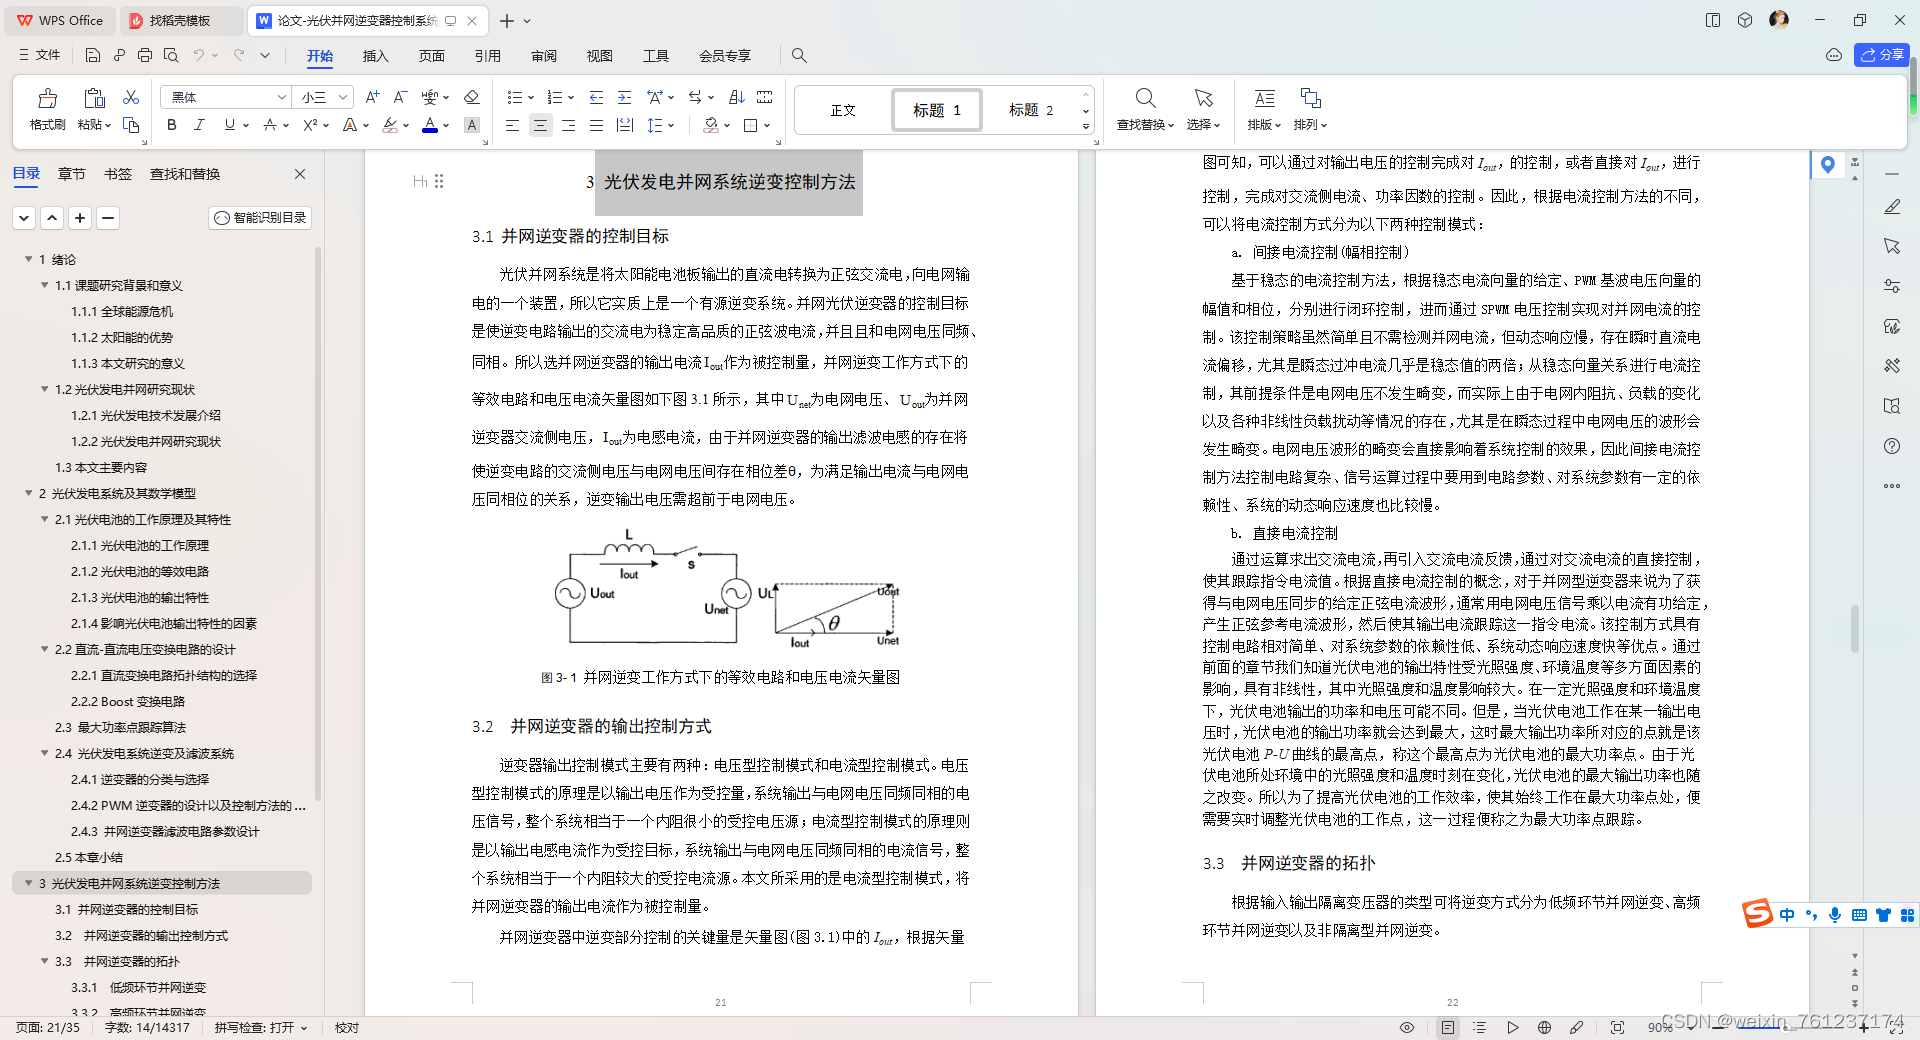Open the 排版 dropdown
This screenshot has height=1040, width=1920.
coord(1264,125)
